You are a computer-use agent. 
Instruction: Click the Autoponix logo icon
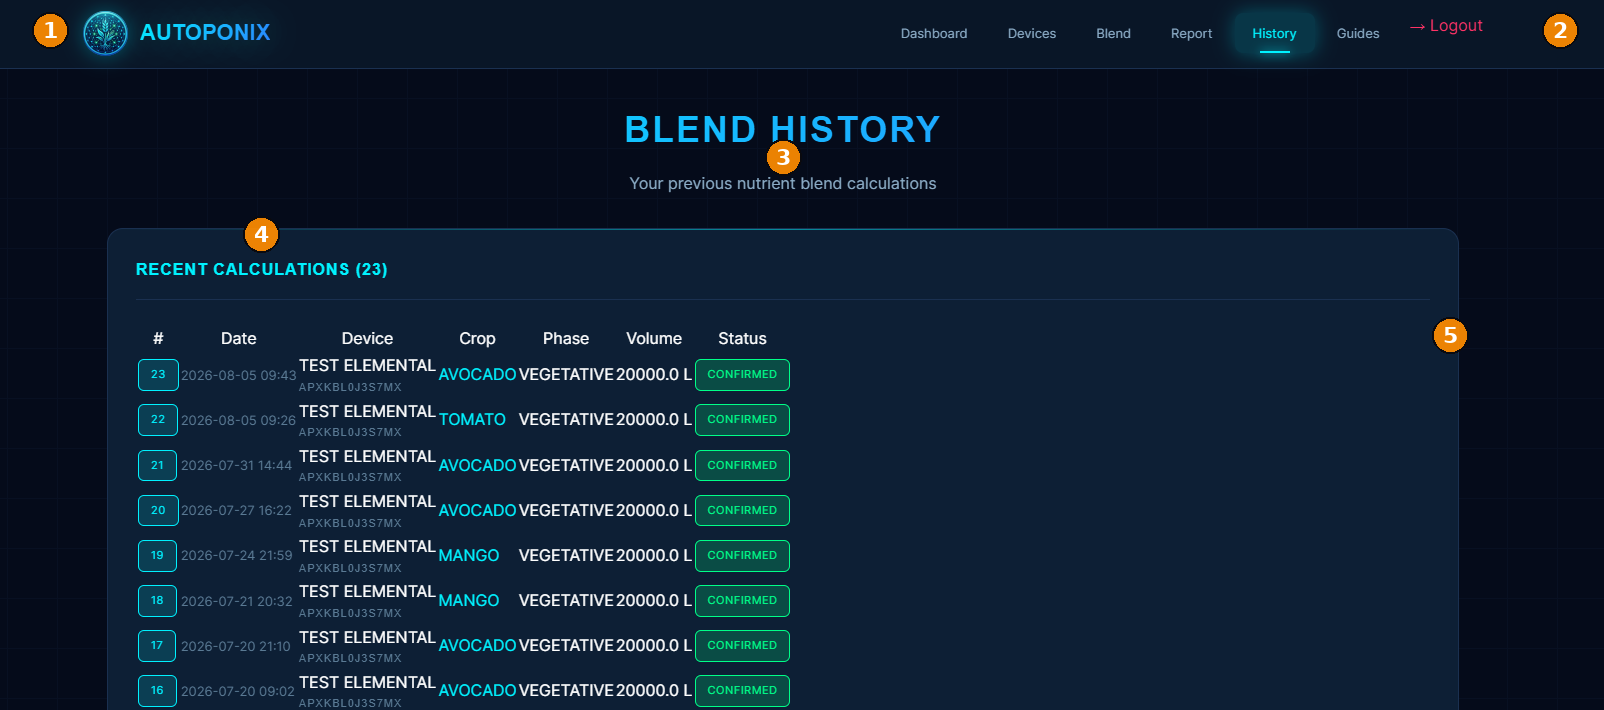(x=105, y=33)
